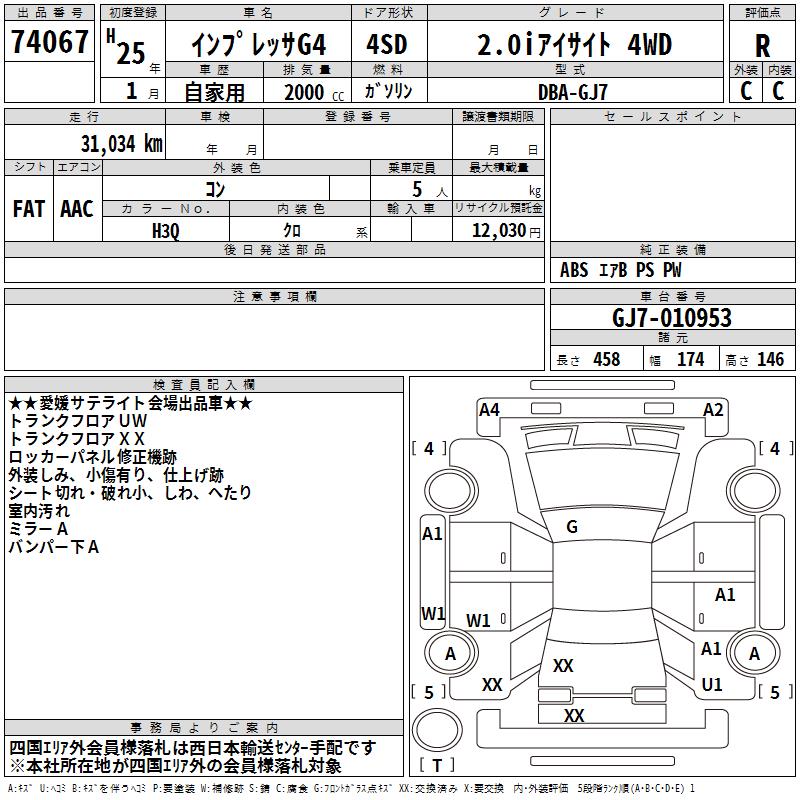Image resolution: width=800 pixels, height=800 pixels.
Task: Select interior color クロ
Action: pyautogui.click(x=292, y=230)
